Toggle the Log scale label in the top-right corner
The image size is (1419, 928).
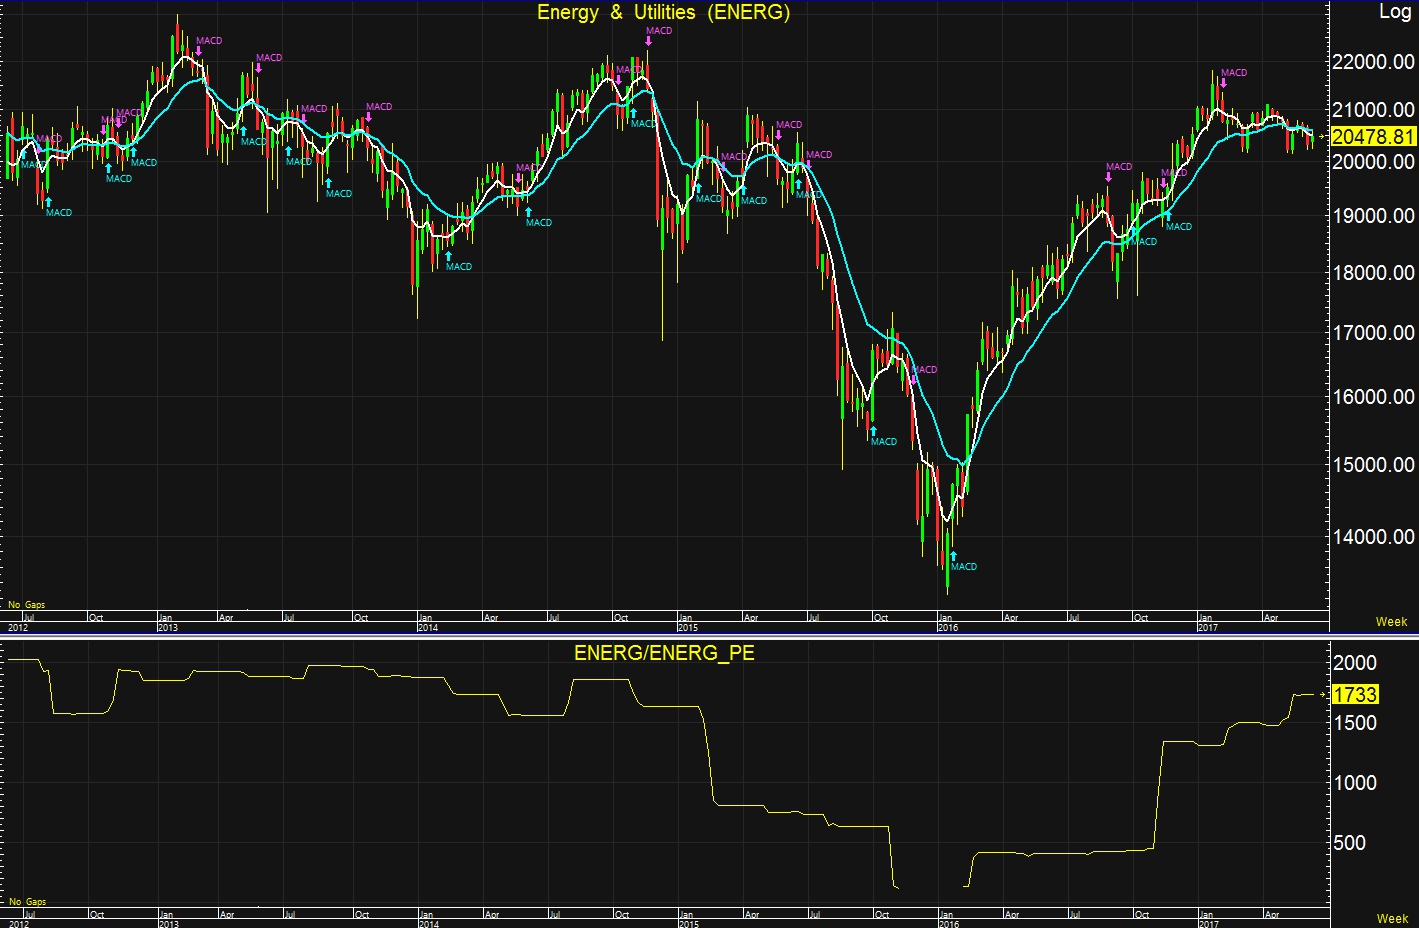(x=1394, y=12)
